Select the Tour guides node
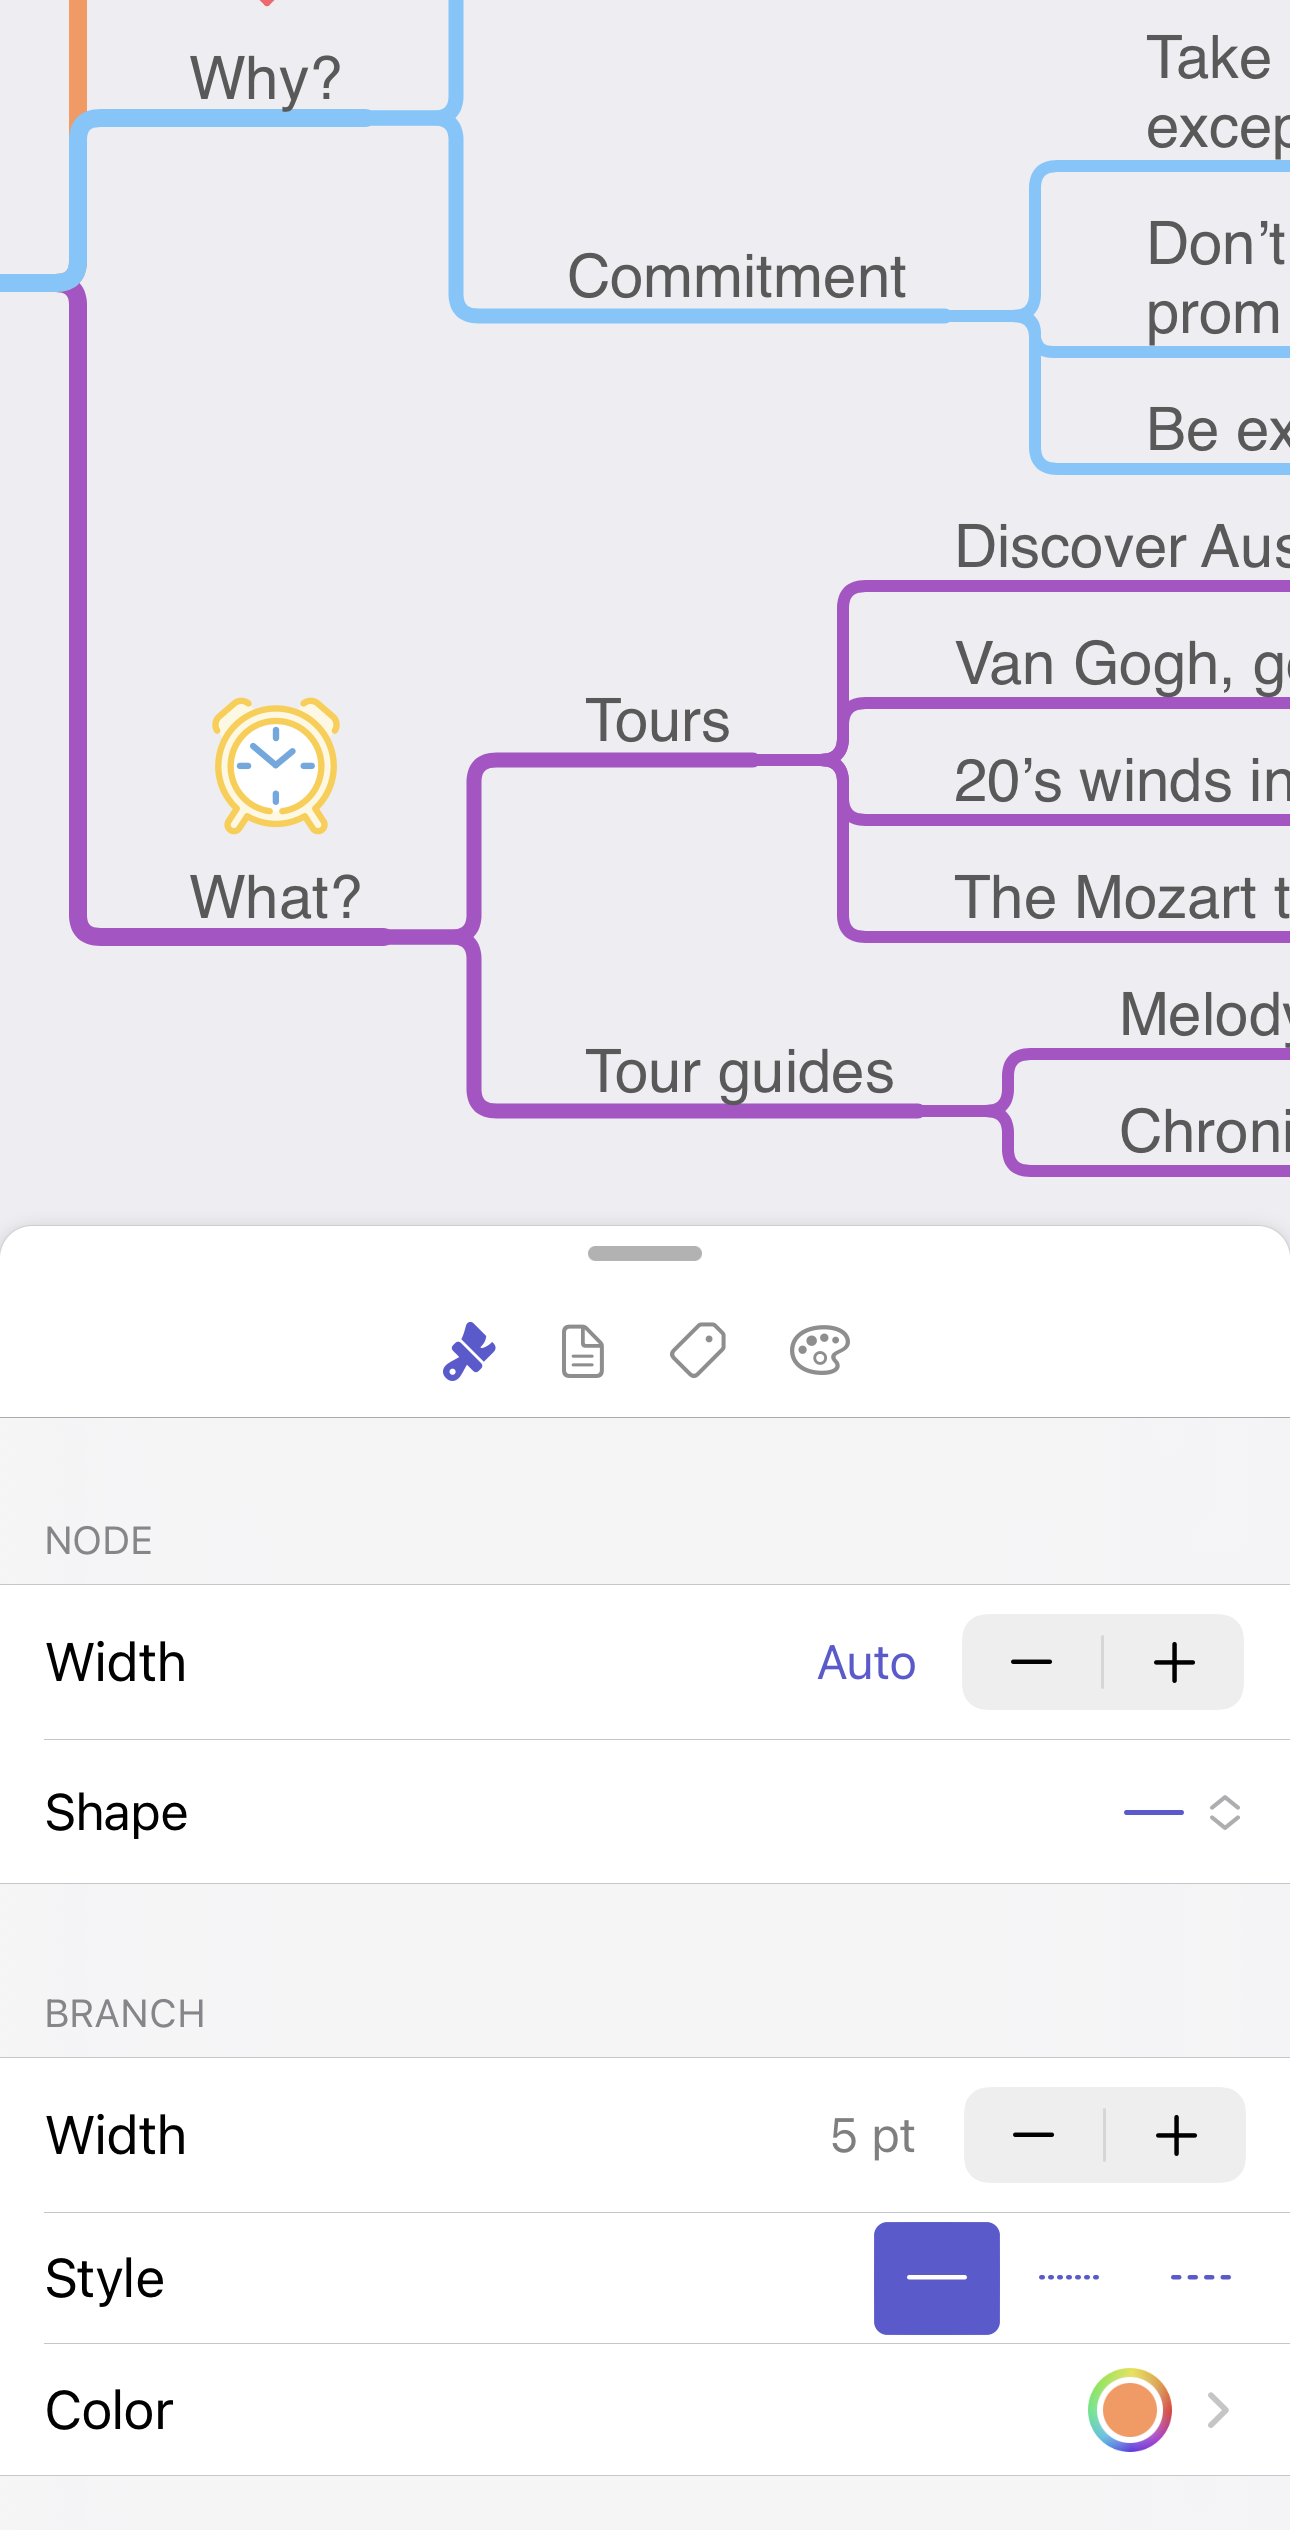 coord(739,1072)
